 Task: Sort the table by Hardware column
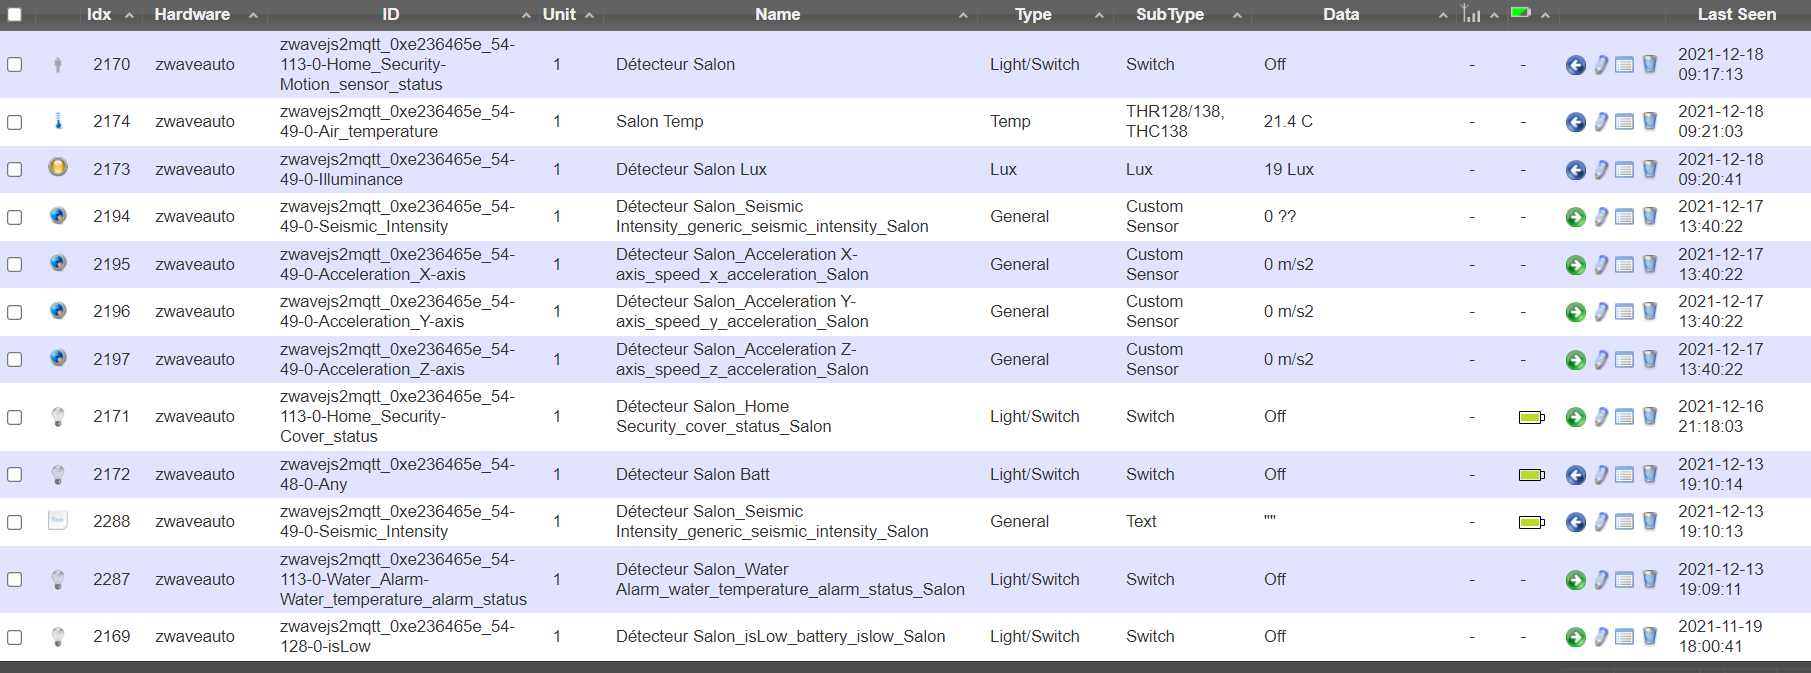[192, 14]
